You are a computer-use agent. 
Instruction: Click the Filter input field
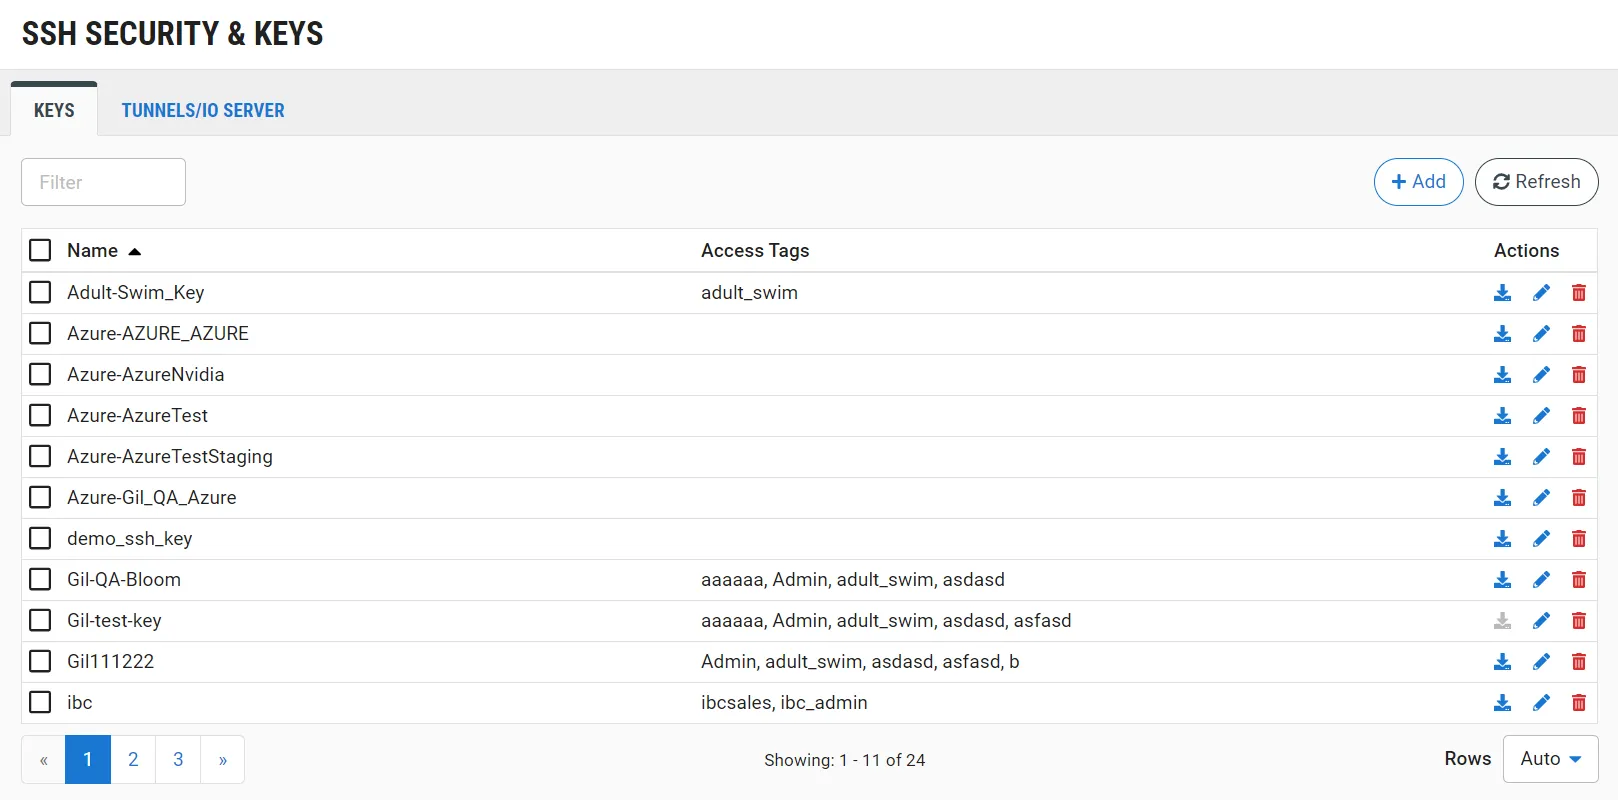pos(103,182)
